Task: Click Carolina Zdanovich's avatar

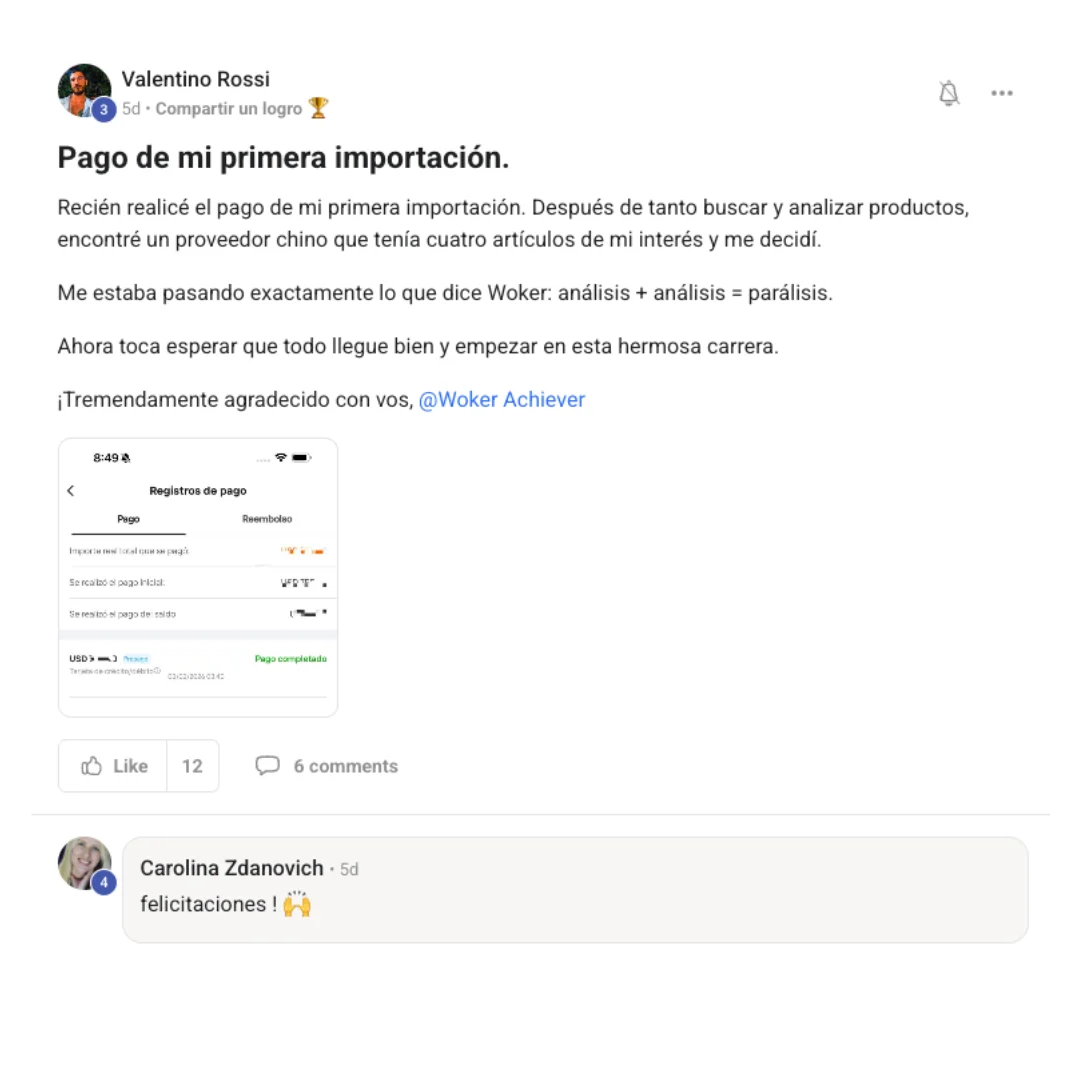Action: tap(82, 862)
